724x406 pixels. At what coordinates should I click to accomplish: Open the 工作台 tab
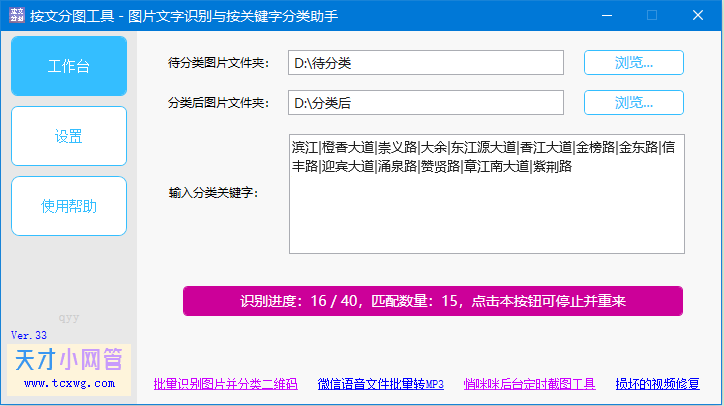coord(69,67)
